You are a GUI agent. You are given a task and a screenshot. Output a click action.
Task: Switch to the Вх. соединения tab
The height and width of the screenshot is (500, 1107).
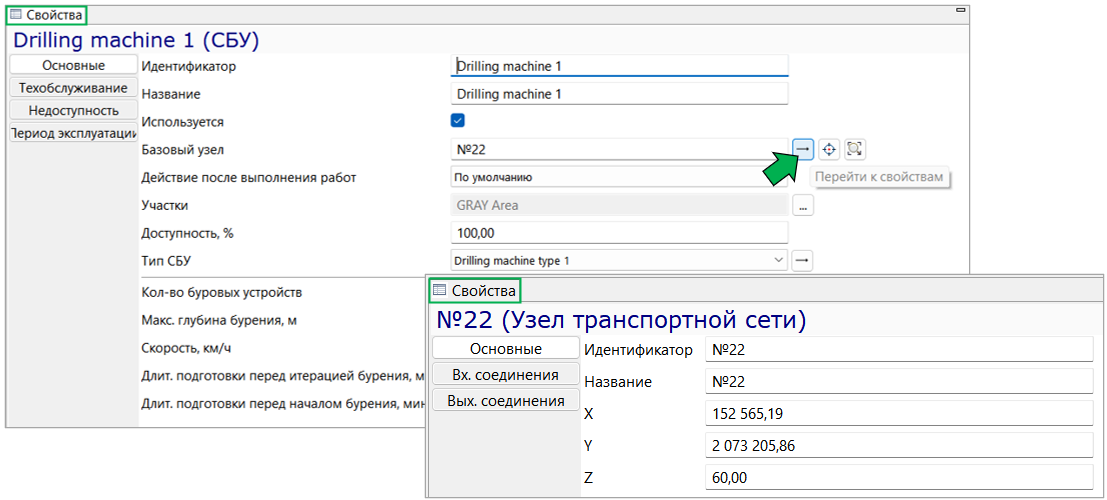tap(505, 374)
